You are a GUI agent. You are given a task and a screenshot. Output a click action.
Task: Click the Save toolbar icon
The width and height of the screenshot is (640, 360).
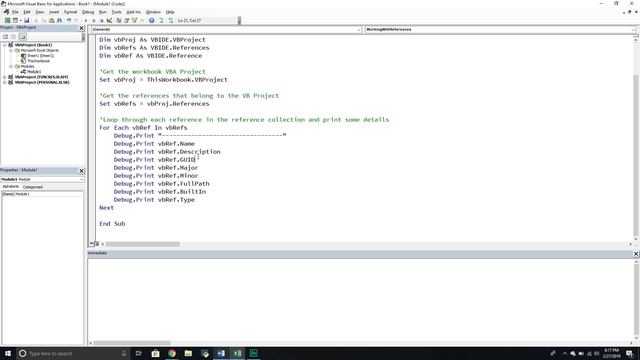tap(27, 20)
